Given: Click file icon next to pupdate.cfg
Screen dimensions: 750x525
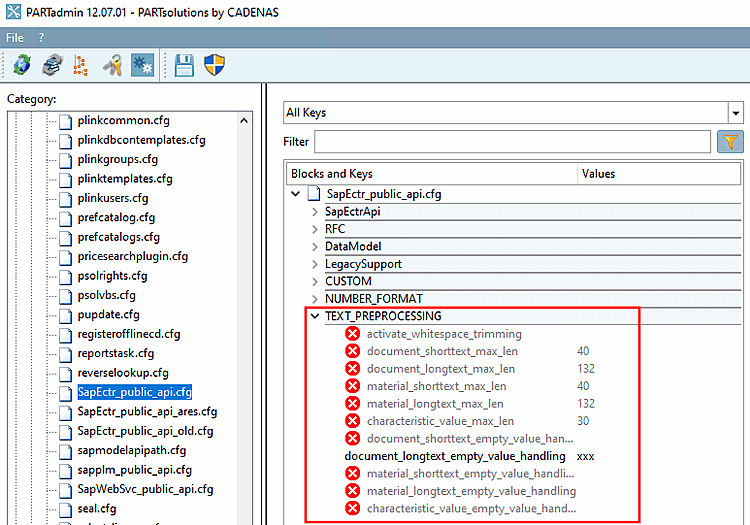Looking at the screenshot, I should pyautogui.click(x=66, y=315).
